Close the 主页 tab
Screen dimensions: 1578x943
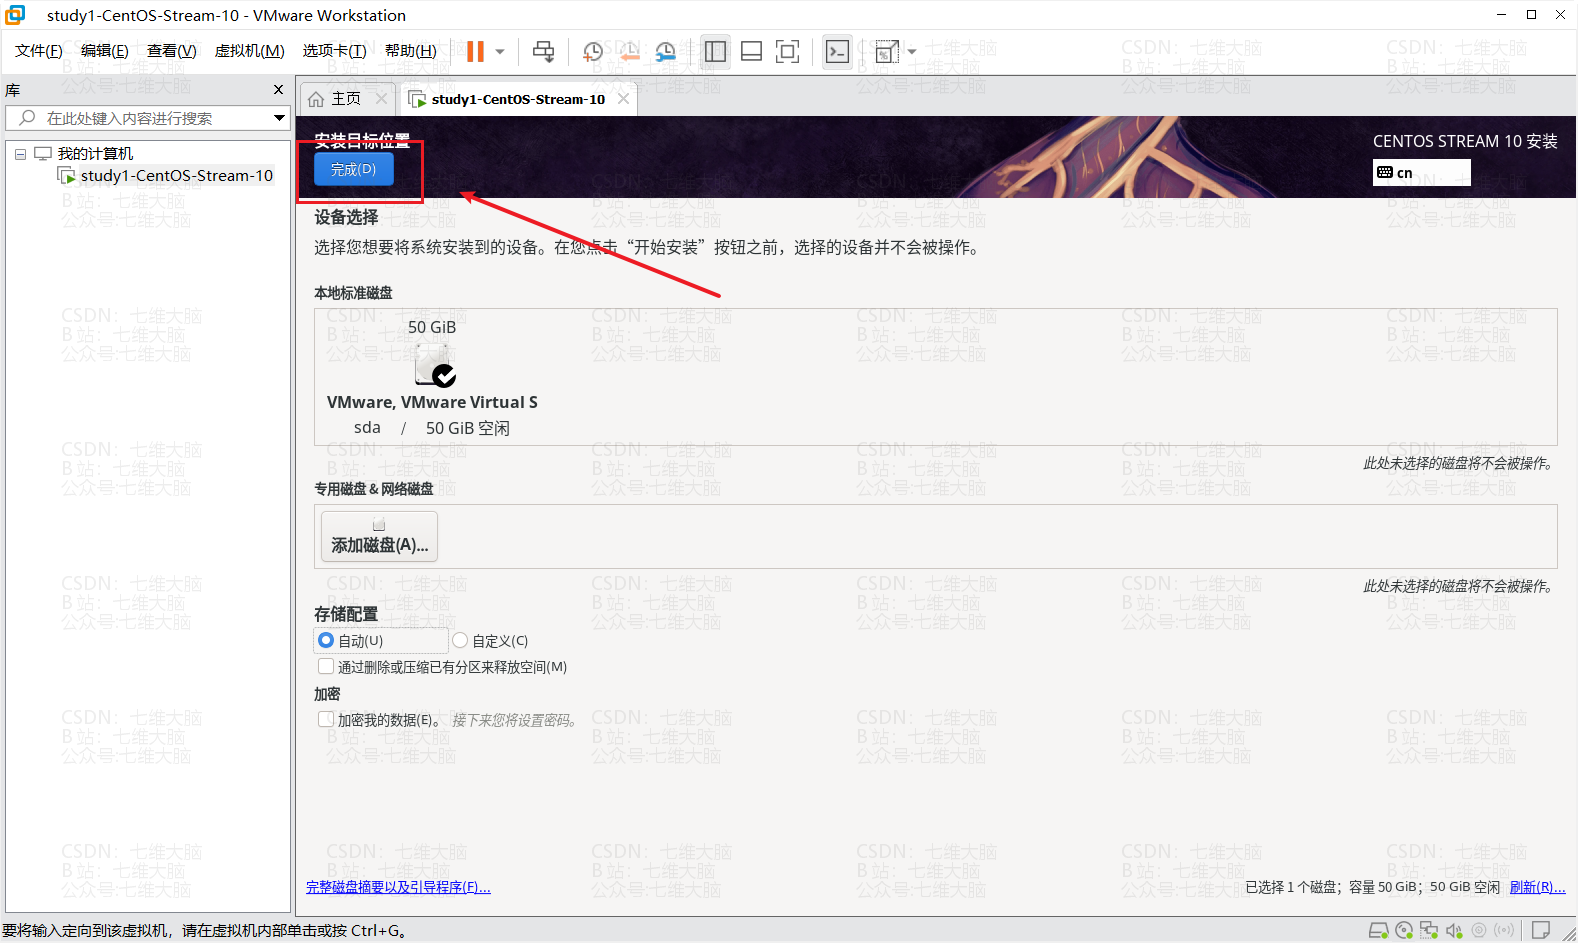381,98
